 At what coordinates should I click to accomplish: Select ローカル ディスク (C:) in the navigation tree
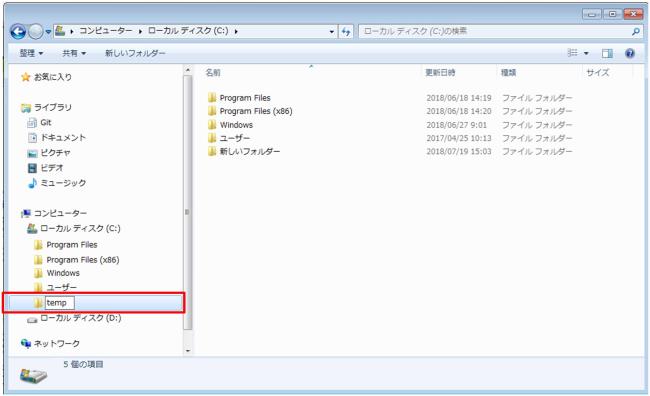(80, 228)
